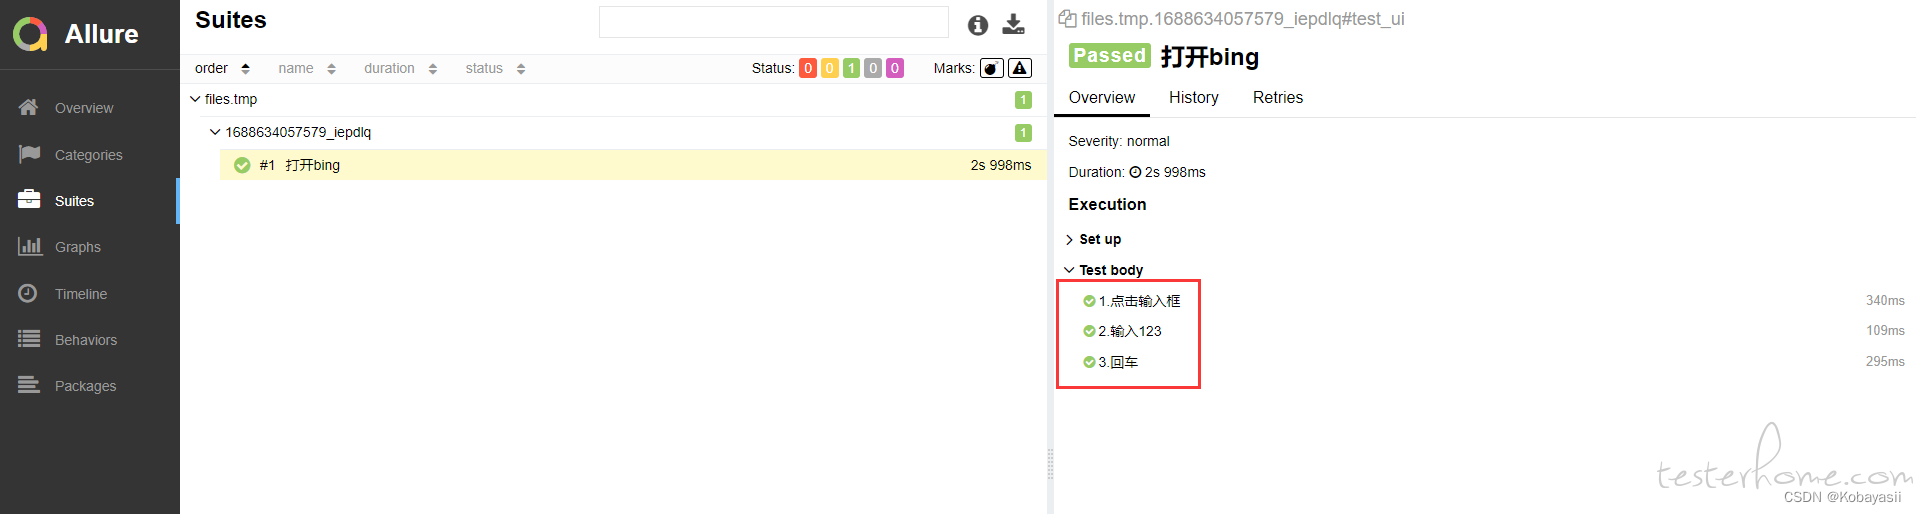Go to the Timeline page
Viewport: 1916px width, 514px height.
coord(81,294)
